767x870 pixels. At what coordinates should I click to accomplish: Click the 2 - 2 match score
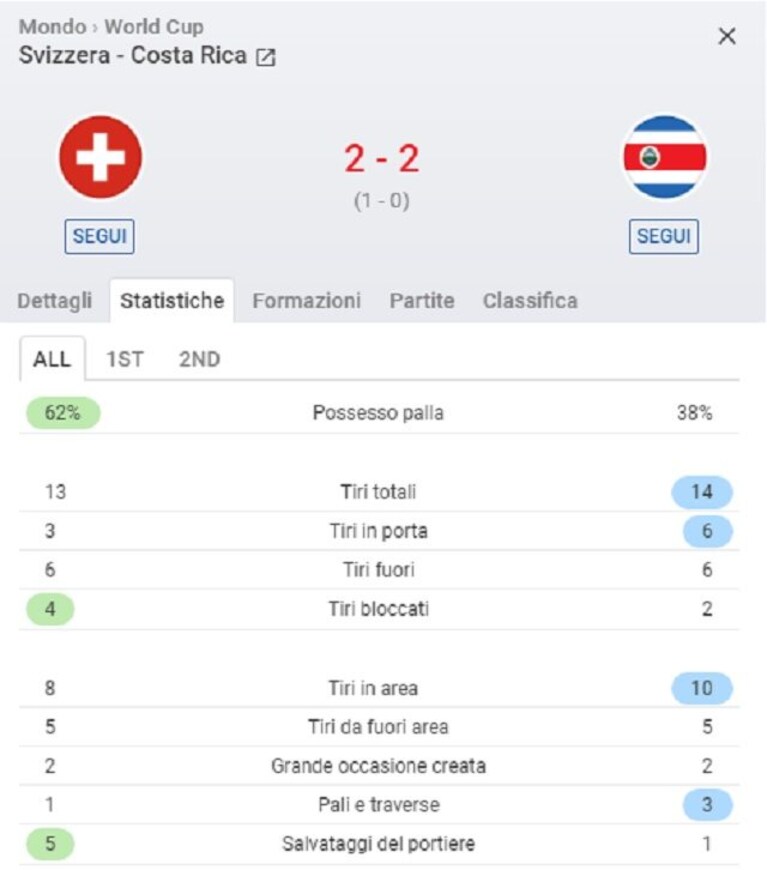[382, 159]
